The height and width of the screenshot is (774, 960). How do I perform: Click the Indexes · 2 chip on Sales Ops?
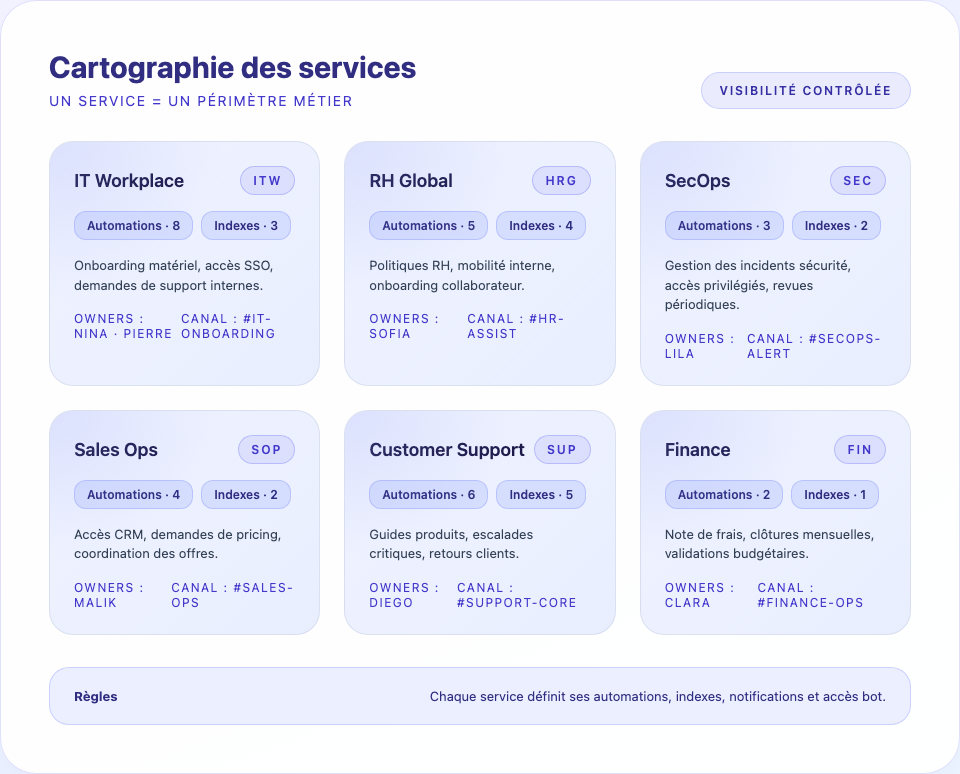tap(245, 494)
